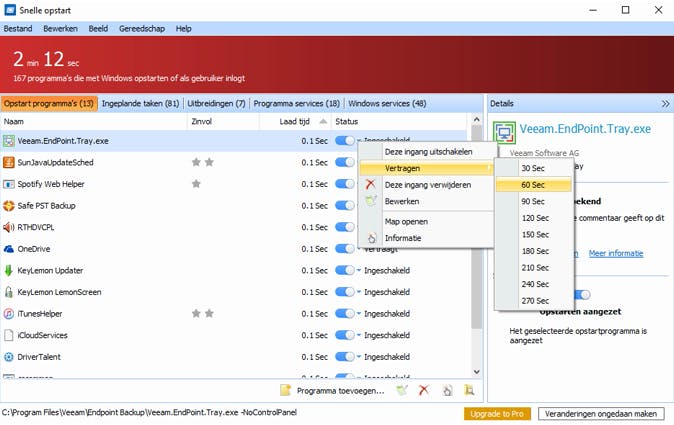Toggle the iTunesHelper switch

[345, 313]
